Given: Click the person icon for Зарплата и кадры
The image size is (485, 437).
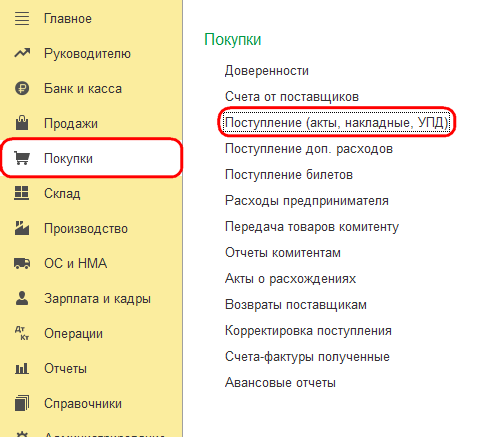Looking at the screenshot, I should [x=22, y=298].
